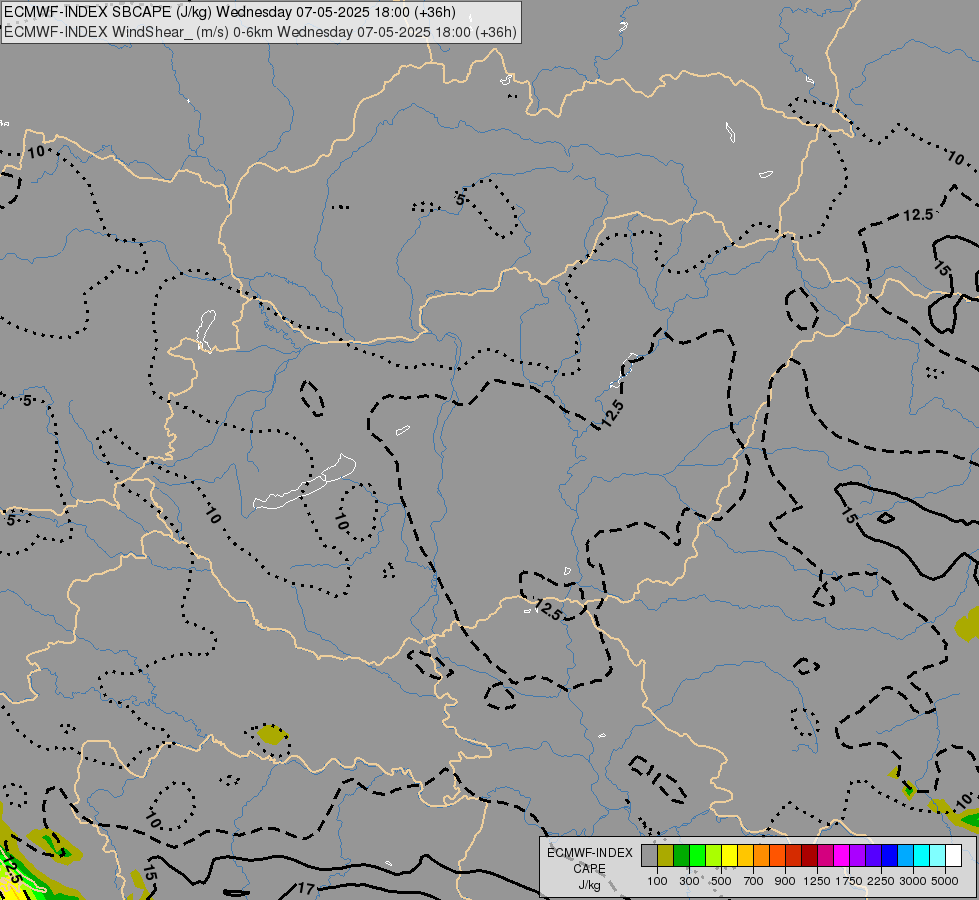The height and width of the screenshot is (900, 979).
Task: Click the gray CAPE legend swatch below 100
Action: (x=649, y=855)
